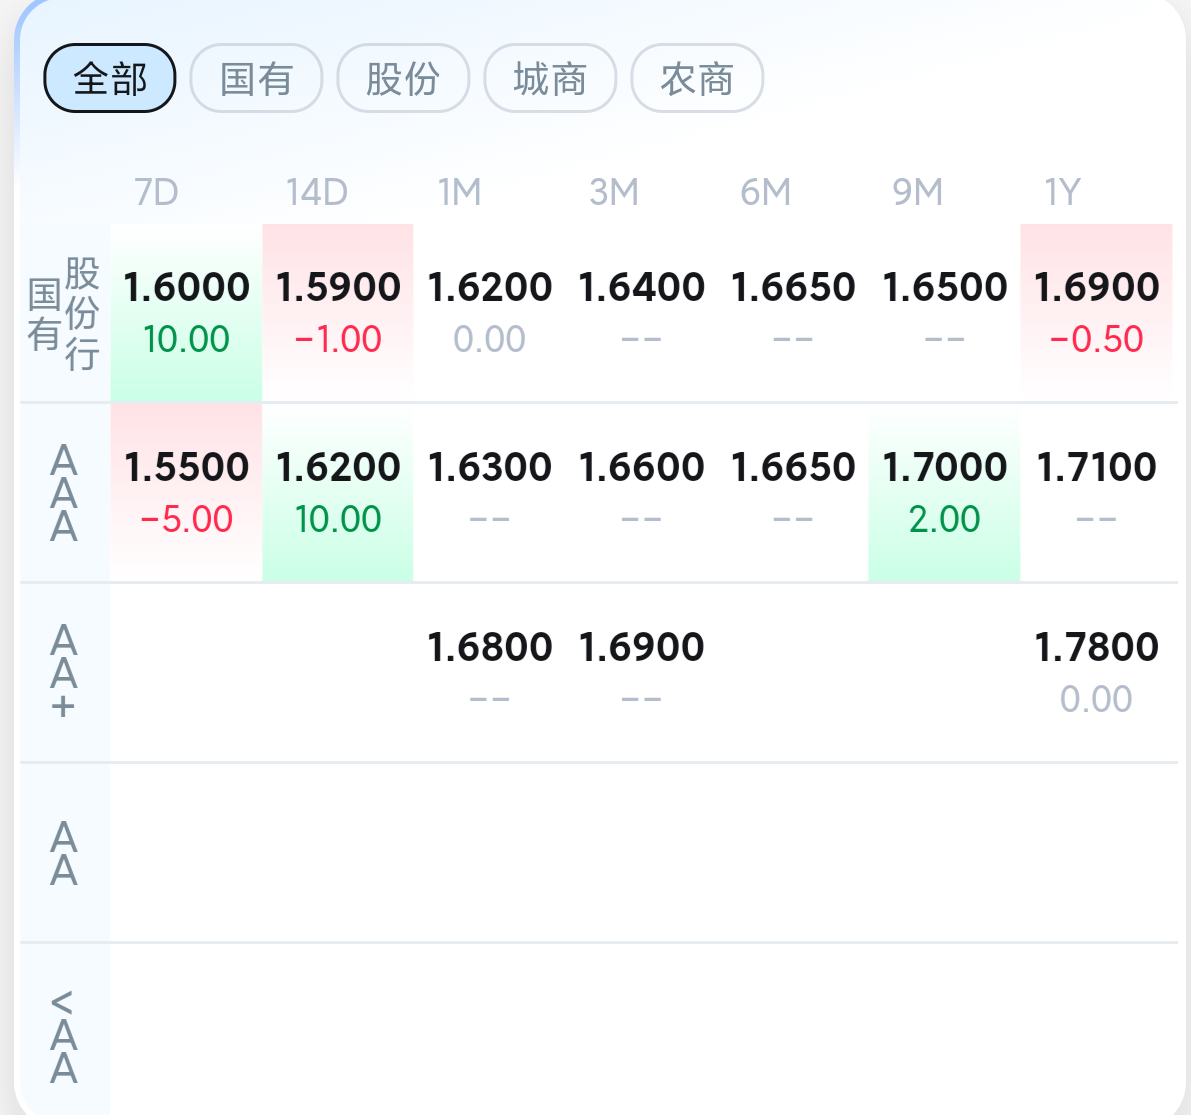Image resolution: width=1191 pixels, height=1115 pixels.
Task: Select the 全部 filter tab
Action: pos(110,78)
